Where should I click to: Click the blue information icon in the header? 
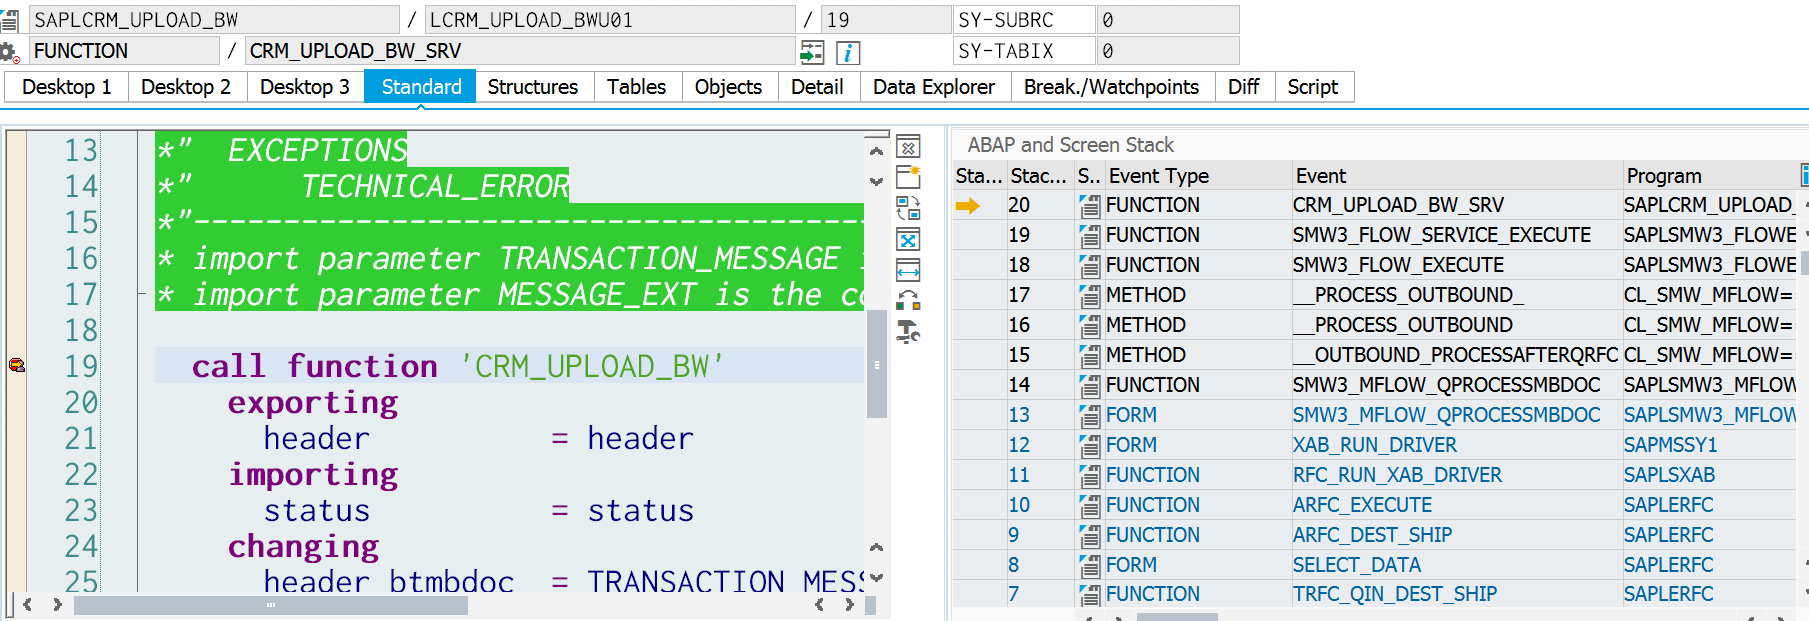tap(848, 52)
